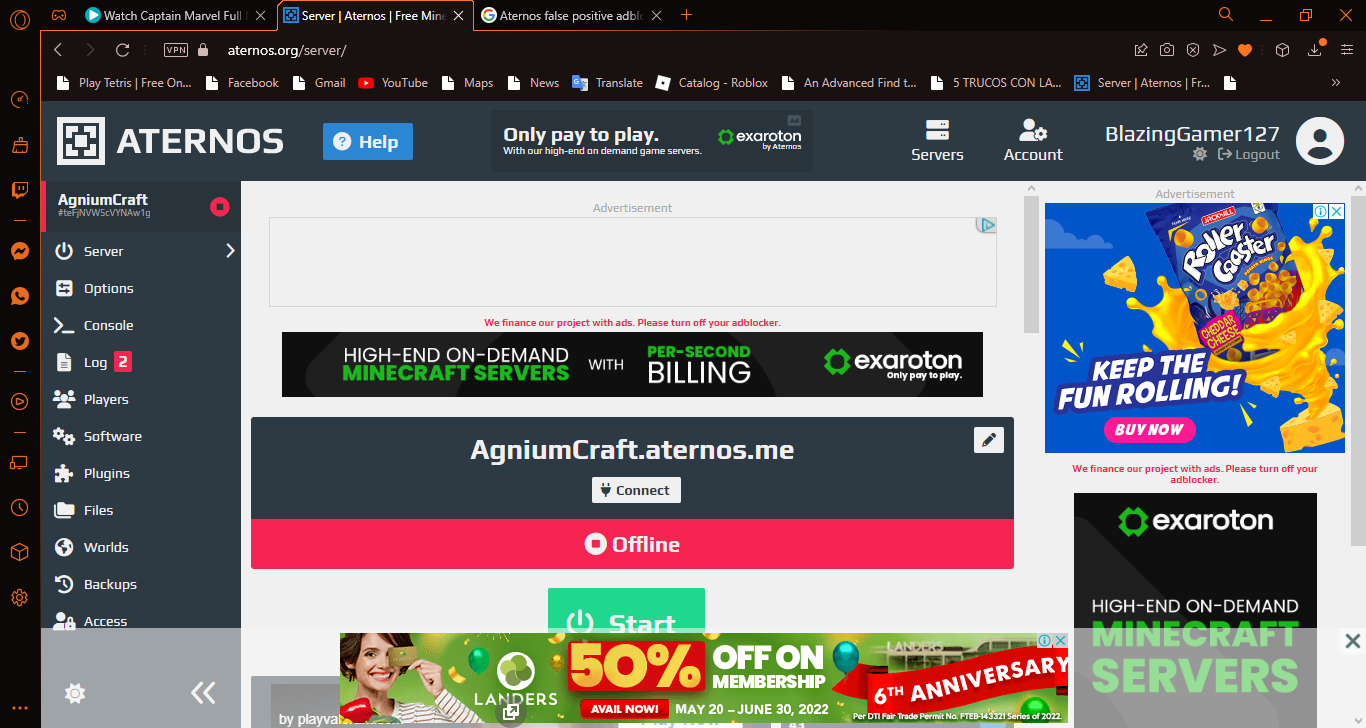Open the Play Tetris bookmark
This screenshot has height=728, width=1366.
click(123, 83)
